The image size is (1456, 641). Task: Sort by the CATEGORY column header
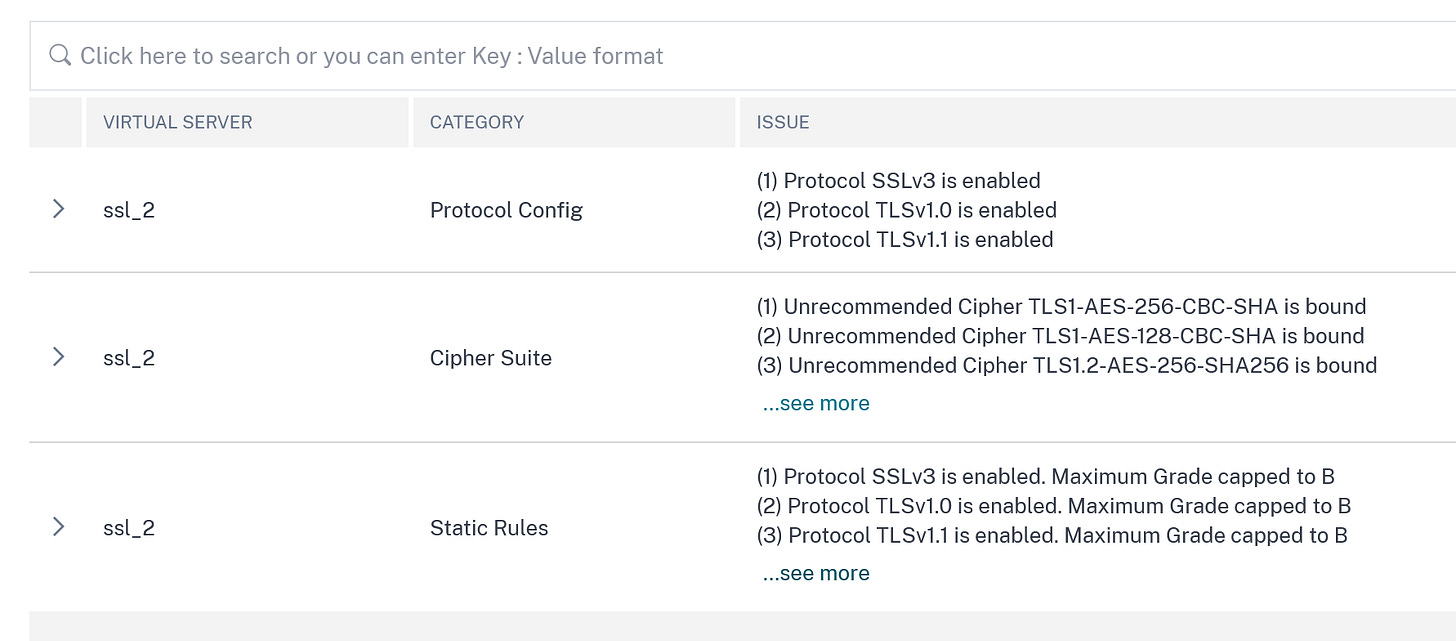pos(477,122)
